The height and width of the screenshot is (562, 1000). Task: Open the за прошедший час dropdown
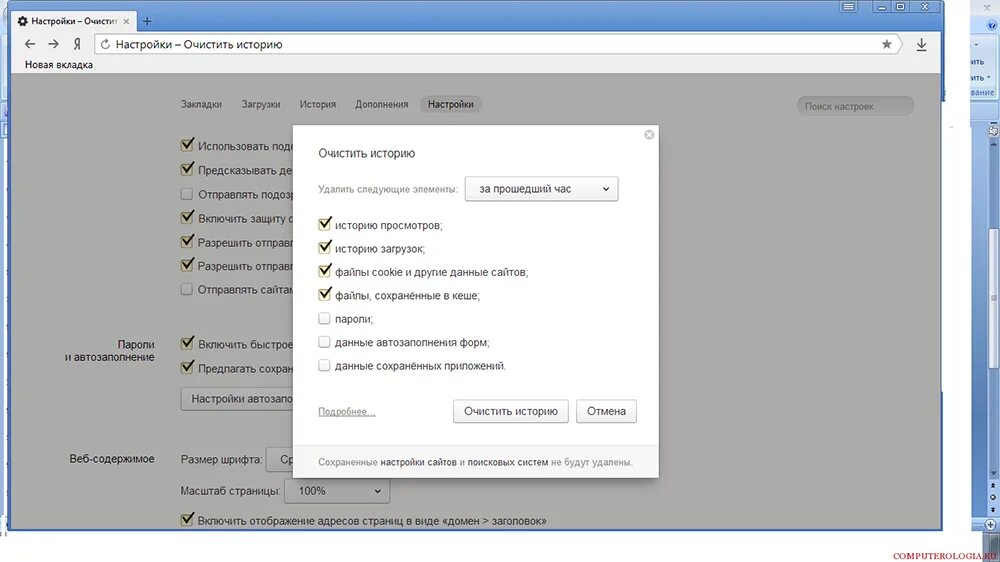point(541,189)
